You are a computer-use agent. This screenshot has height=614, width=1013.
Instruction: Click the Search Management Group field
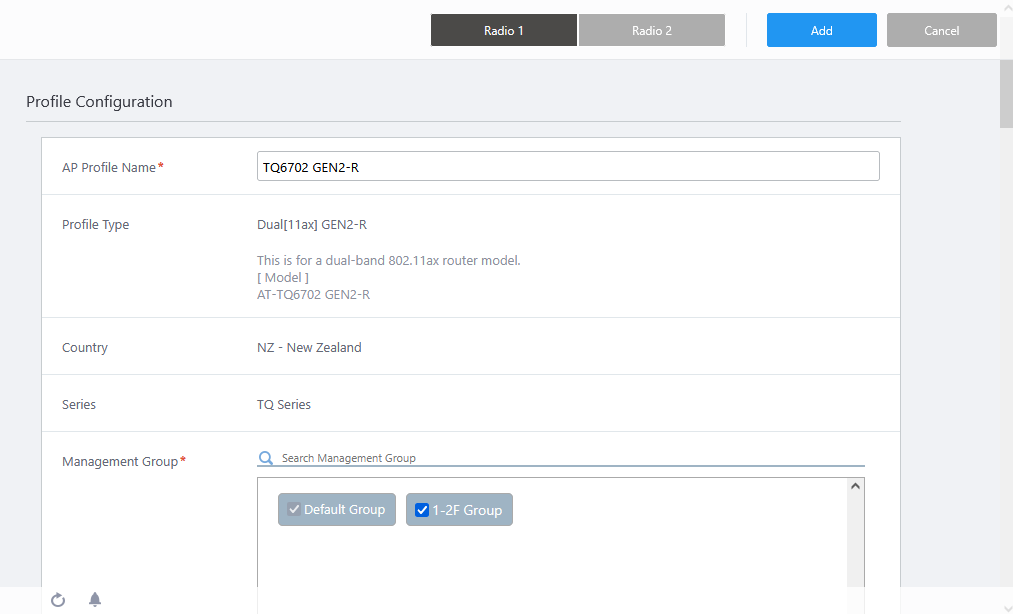(x=570, y=458)
